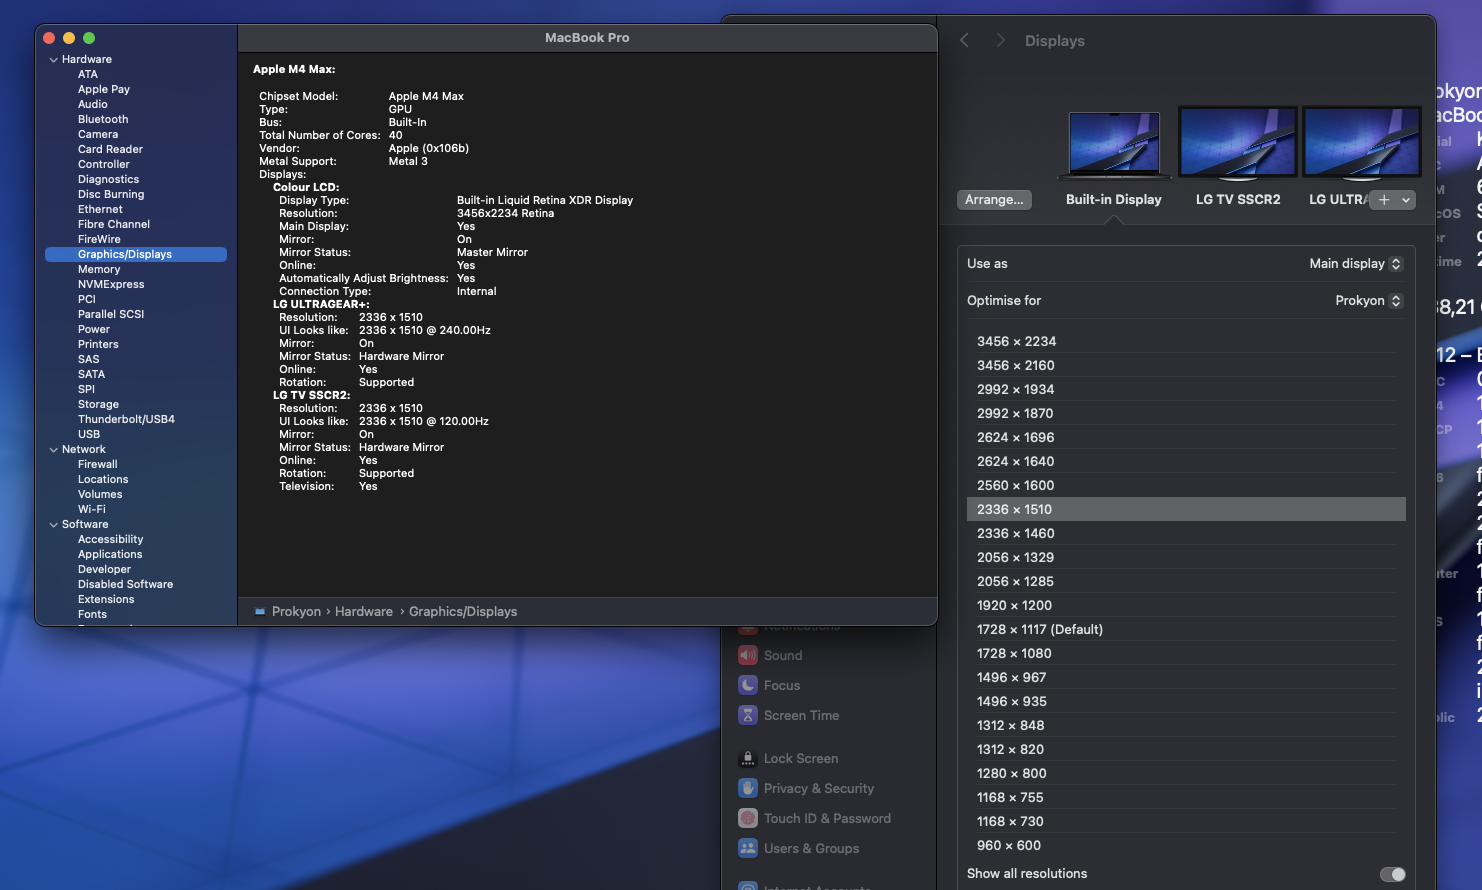Choose 2624 × 1696 resolution
Viewport: 1482px width, 890px height.
[1186, 437]
